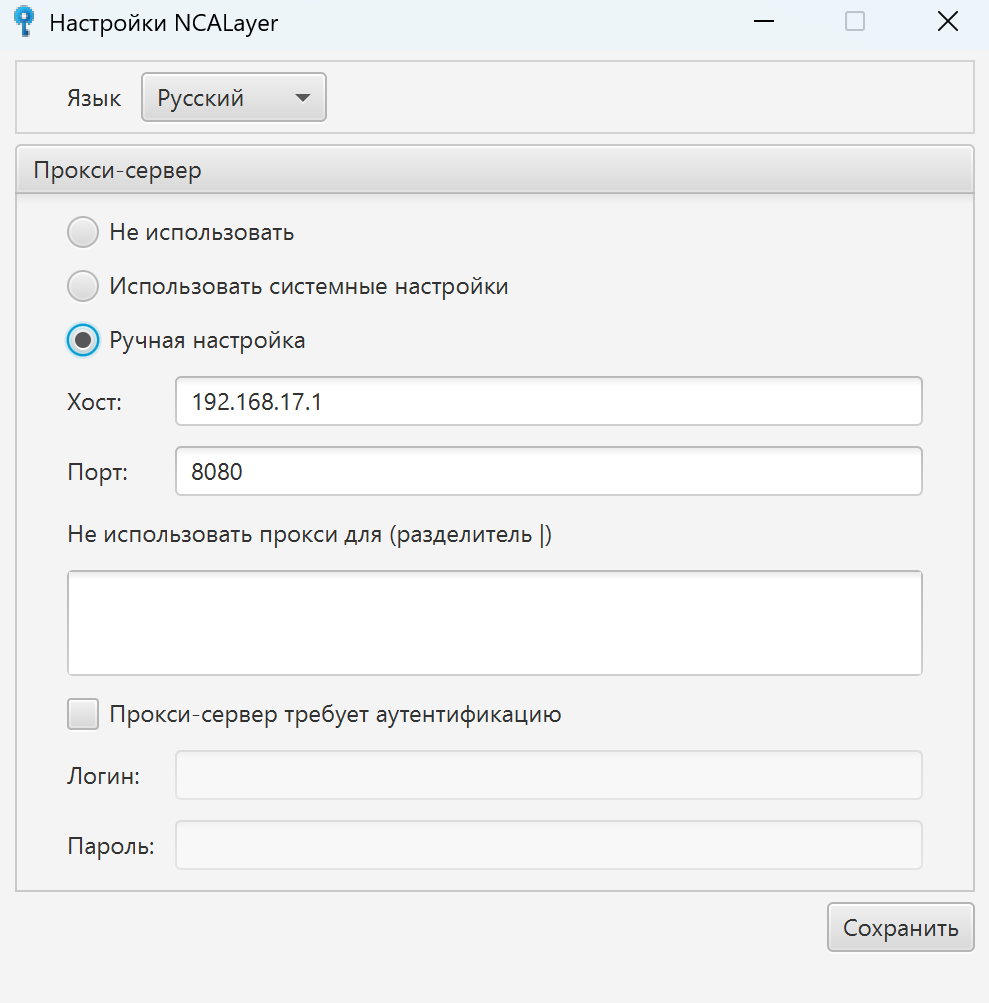Click the Хост input field

[x=548, y=401]
